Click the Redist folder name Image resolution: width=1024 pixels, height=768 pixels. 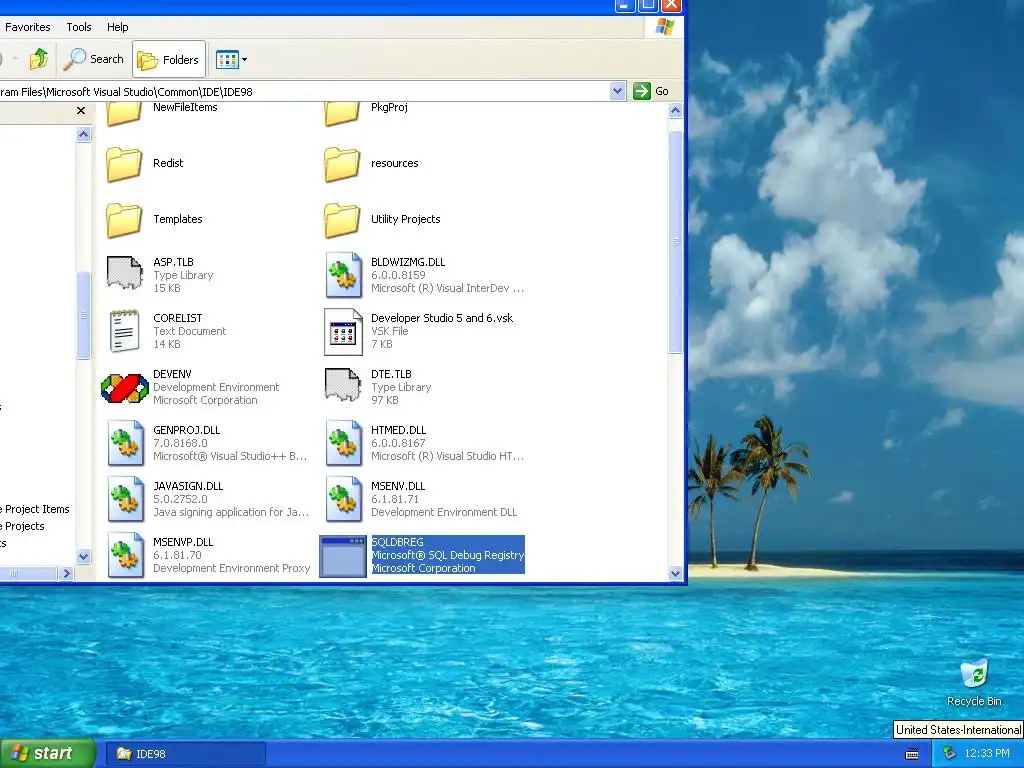click(x=168, y=163)
